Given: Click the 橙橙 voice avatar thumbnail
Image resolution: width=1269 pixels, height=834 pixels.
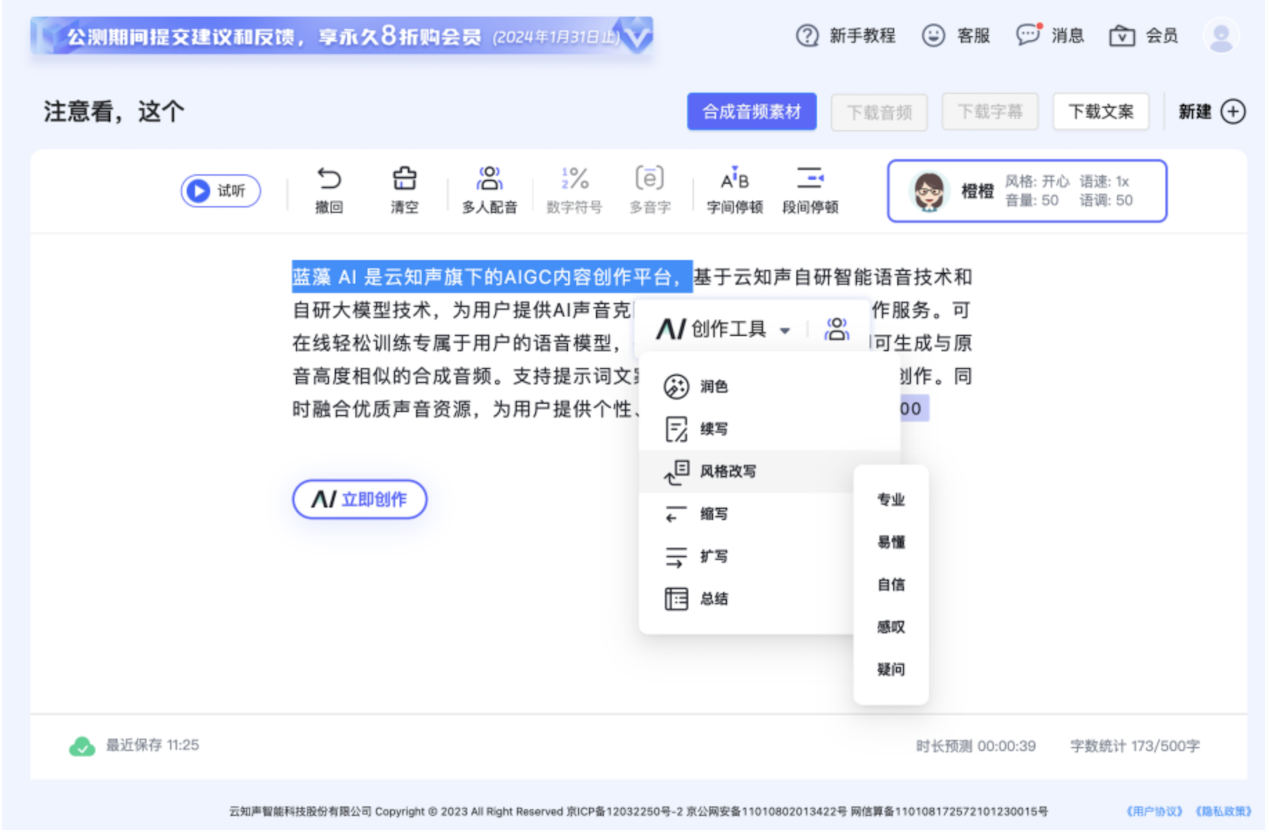Looking at the screenshot, I should click(929, 191).
